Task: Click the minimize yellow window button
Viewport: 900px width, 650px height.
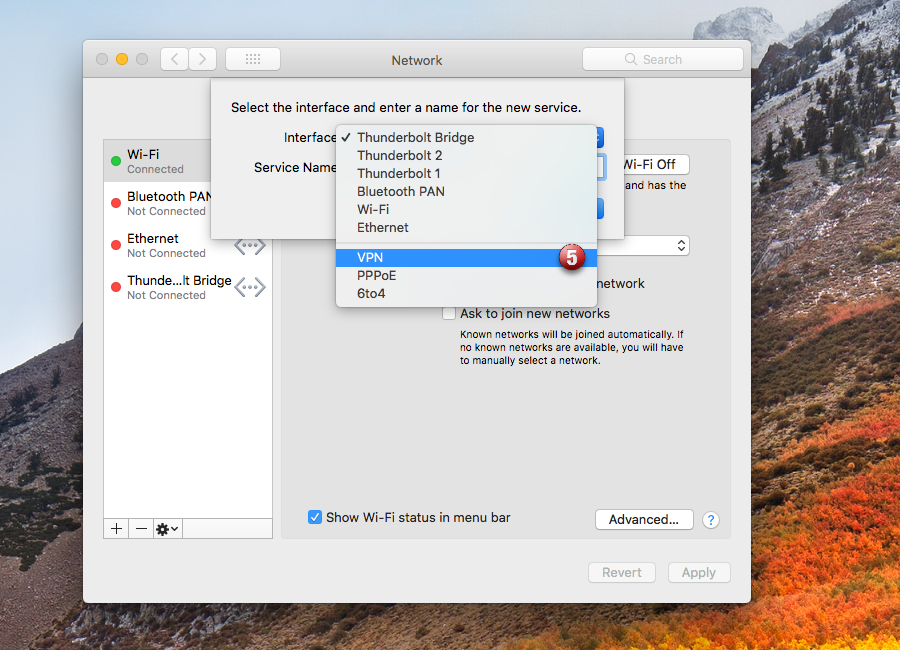Action: pyautogui.click(x=122, y=59)
